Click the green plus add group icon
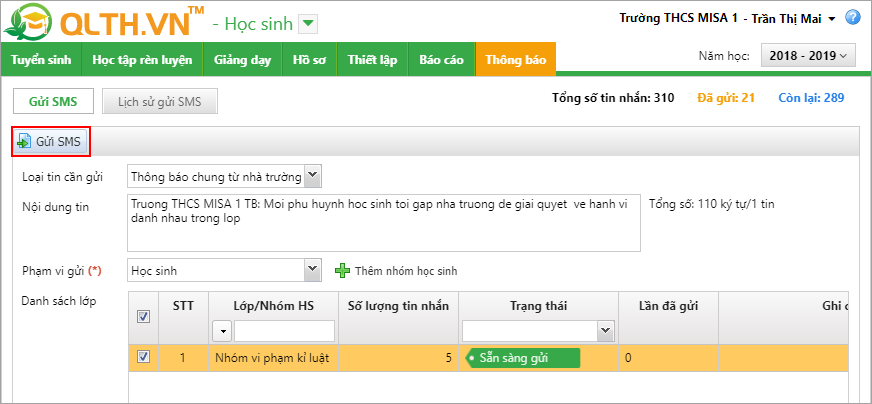This screenshot has height=404, width=872. (x=342, y=270)
